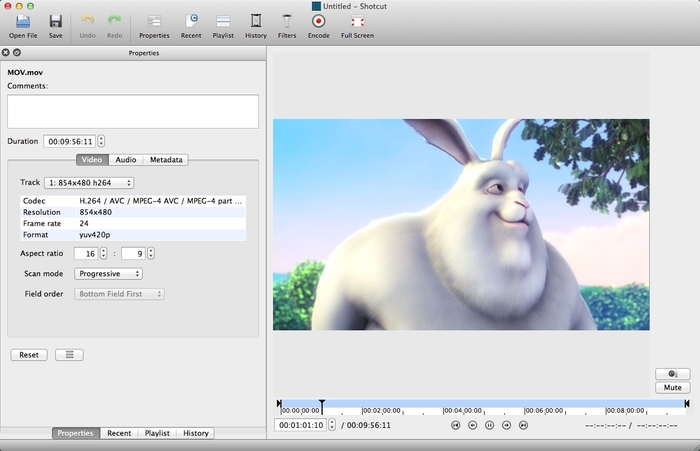
Task: Expand the Track dropdown
Action: 89,183
